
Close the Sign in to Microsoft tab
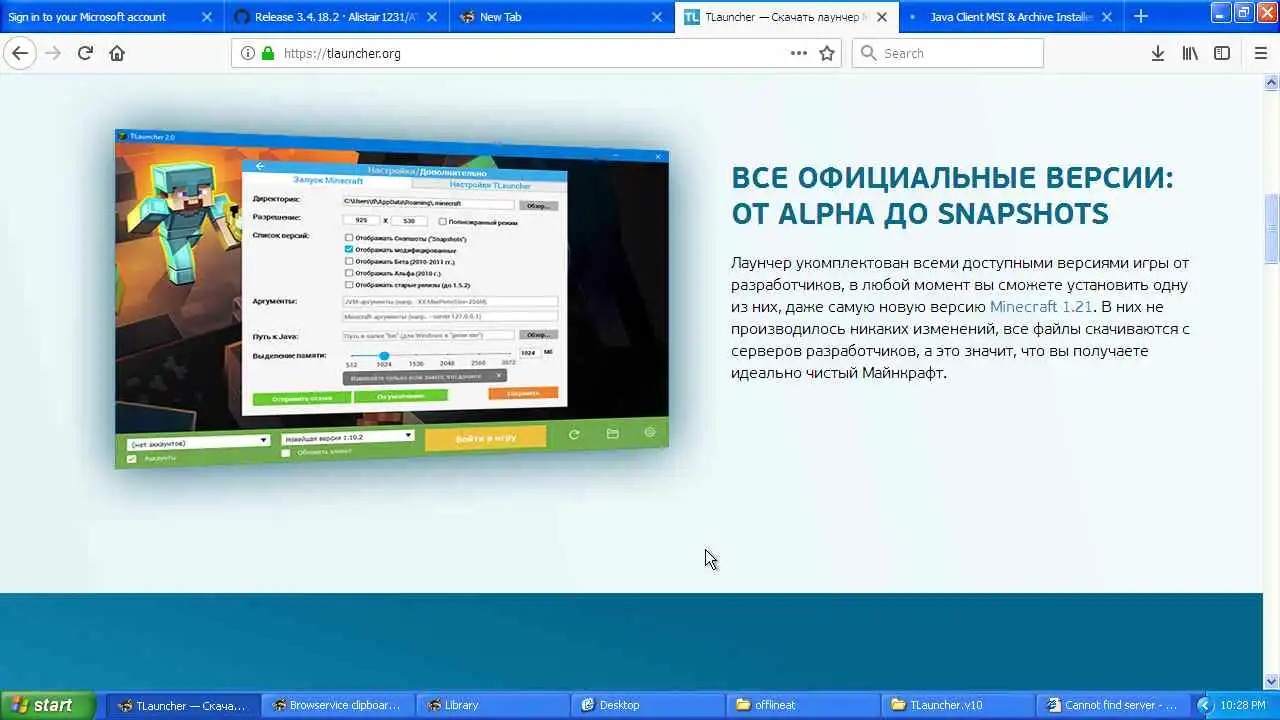(207, 16)
